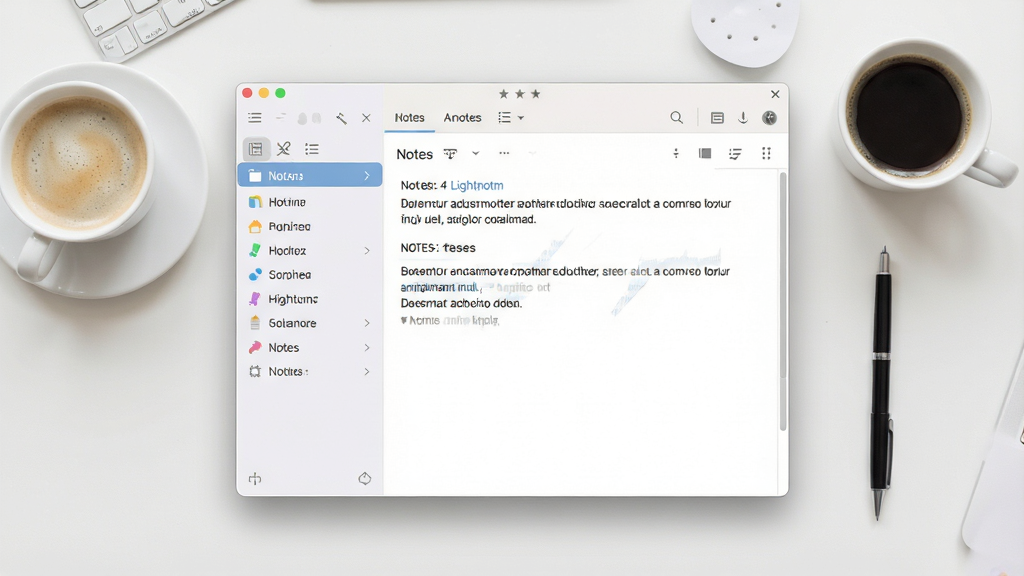Click the green flag icon by Hocitez
The image size is (1024, 576).
[x=255, y=251]
